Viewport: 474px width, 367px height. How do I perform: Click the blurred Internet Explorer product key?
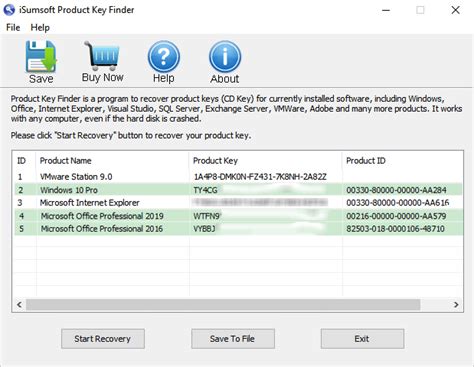pos(260,202)
